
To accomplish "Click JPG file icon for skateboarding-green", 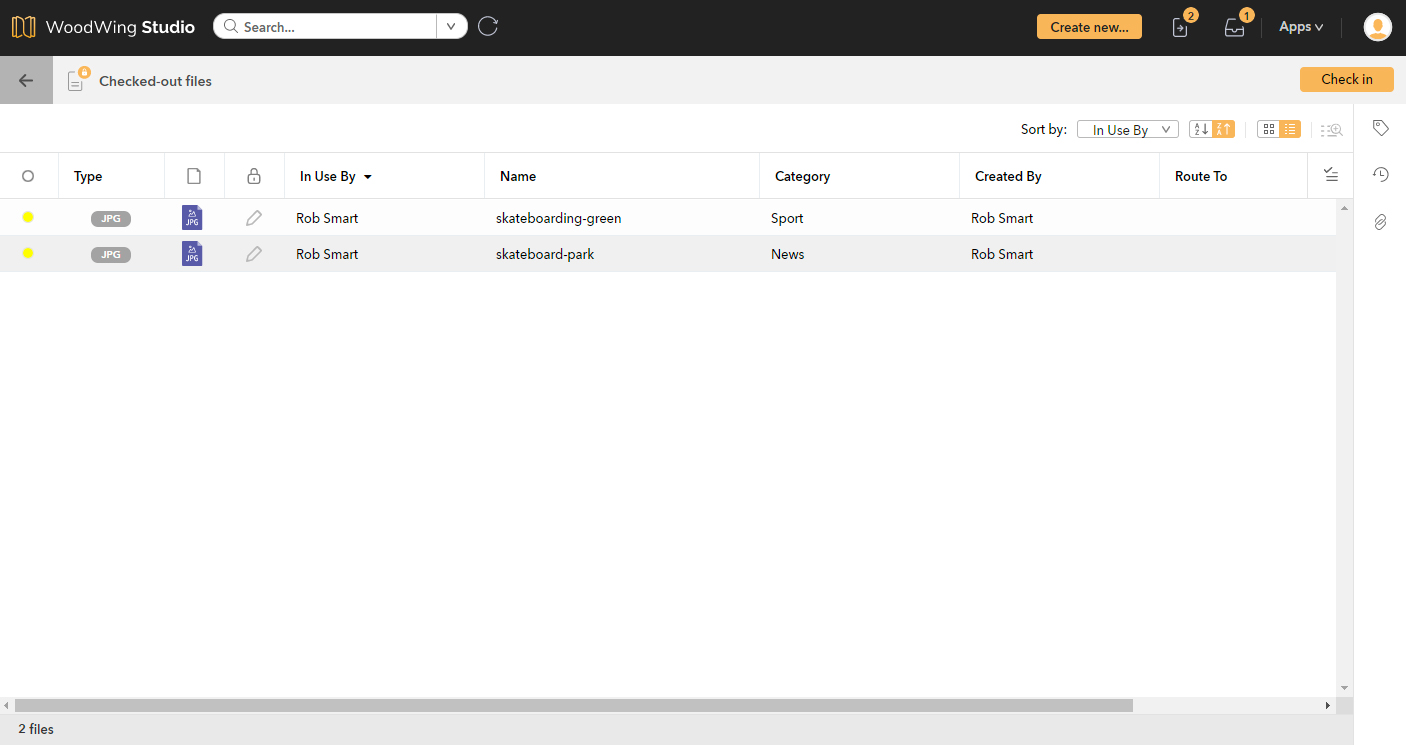I will click(x=192, y=218).
